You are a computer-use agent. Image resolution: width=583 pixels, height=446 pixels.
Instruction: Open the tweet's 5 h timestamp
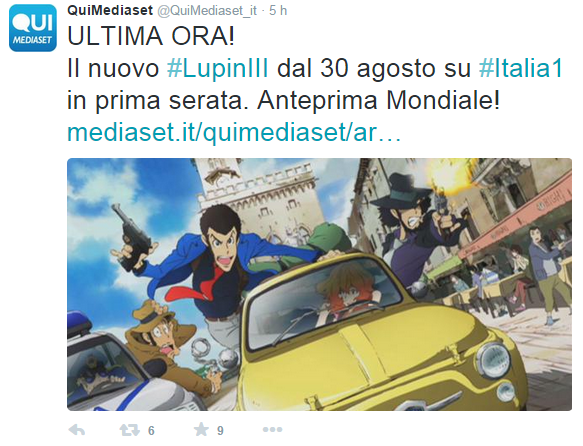pos(278,10)
